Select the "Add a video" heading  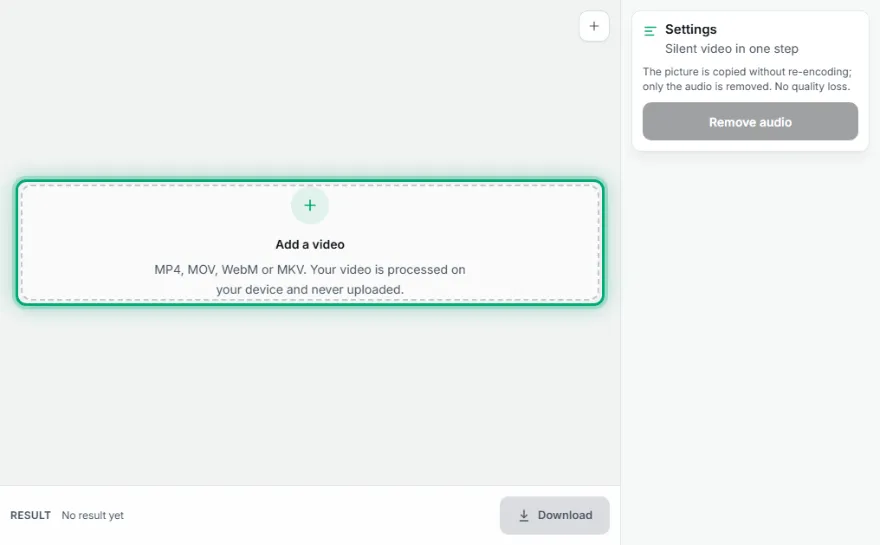[x=310, y=245]
